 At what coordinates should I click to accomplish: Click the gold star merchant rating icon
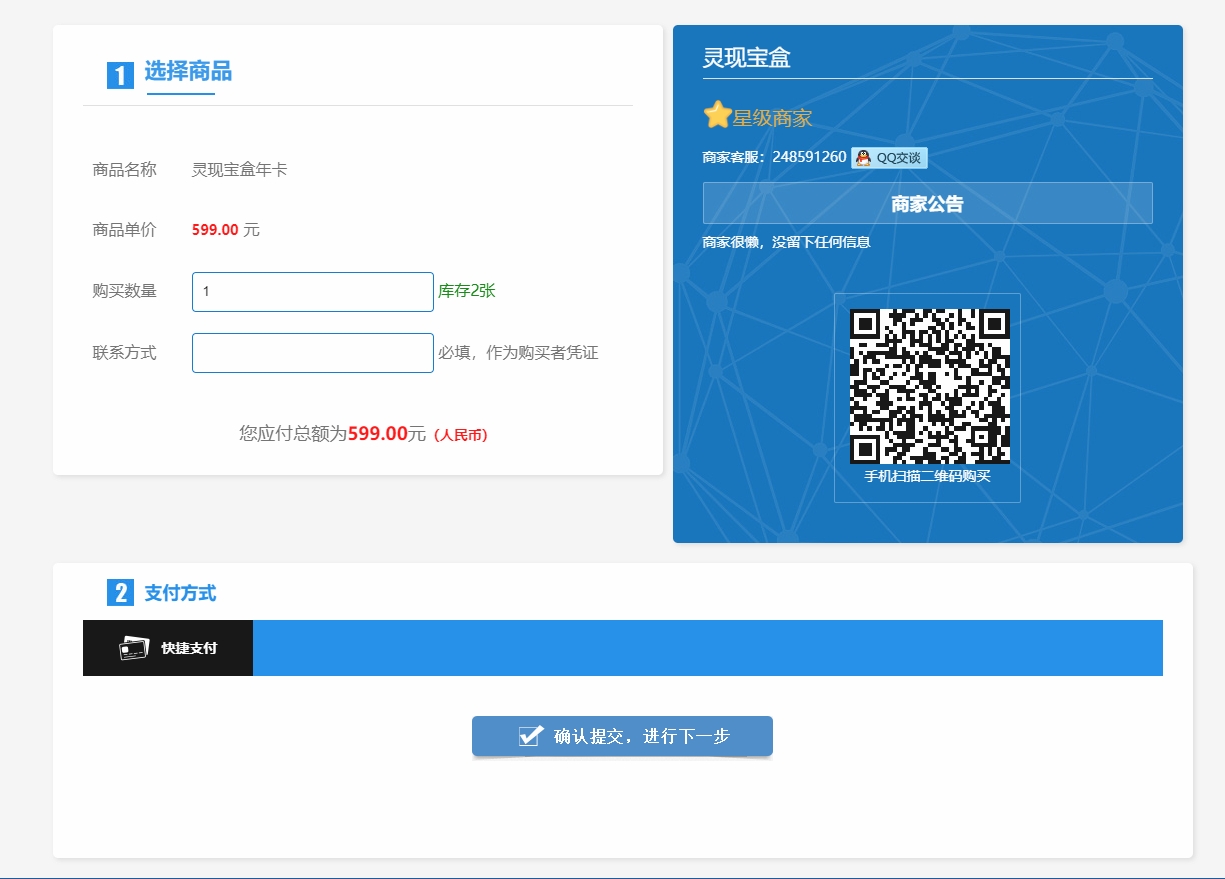tap(717, 115)
